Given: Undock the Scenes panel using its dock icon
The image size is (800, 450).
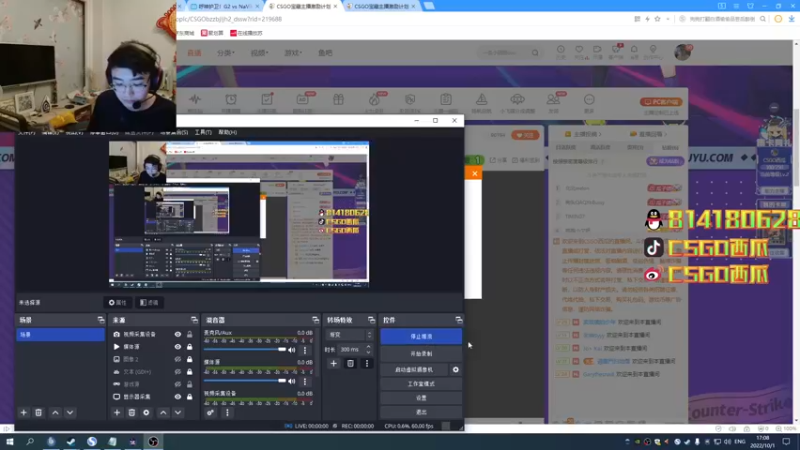Looking at the screenshot, I should 101,320.
